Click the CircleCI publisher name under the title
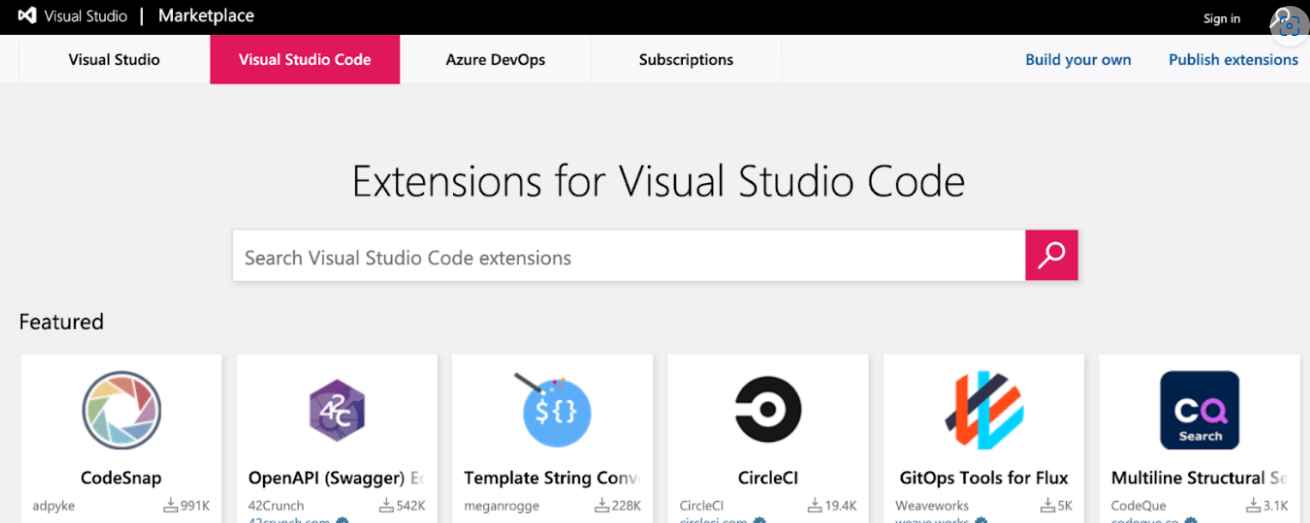Image resolution: width=1310 pixels, height=523 pixels. point(701,506)
